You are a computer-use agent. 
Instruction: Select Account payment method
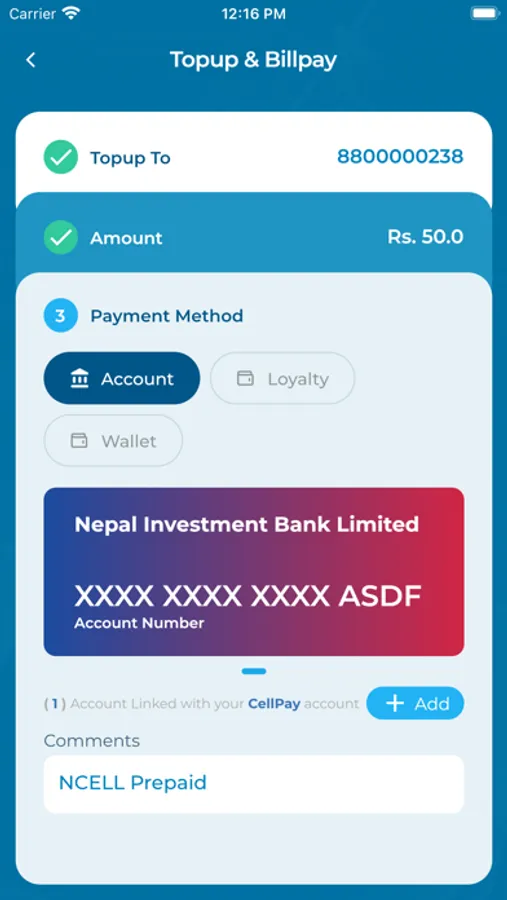pos(122,378)
